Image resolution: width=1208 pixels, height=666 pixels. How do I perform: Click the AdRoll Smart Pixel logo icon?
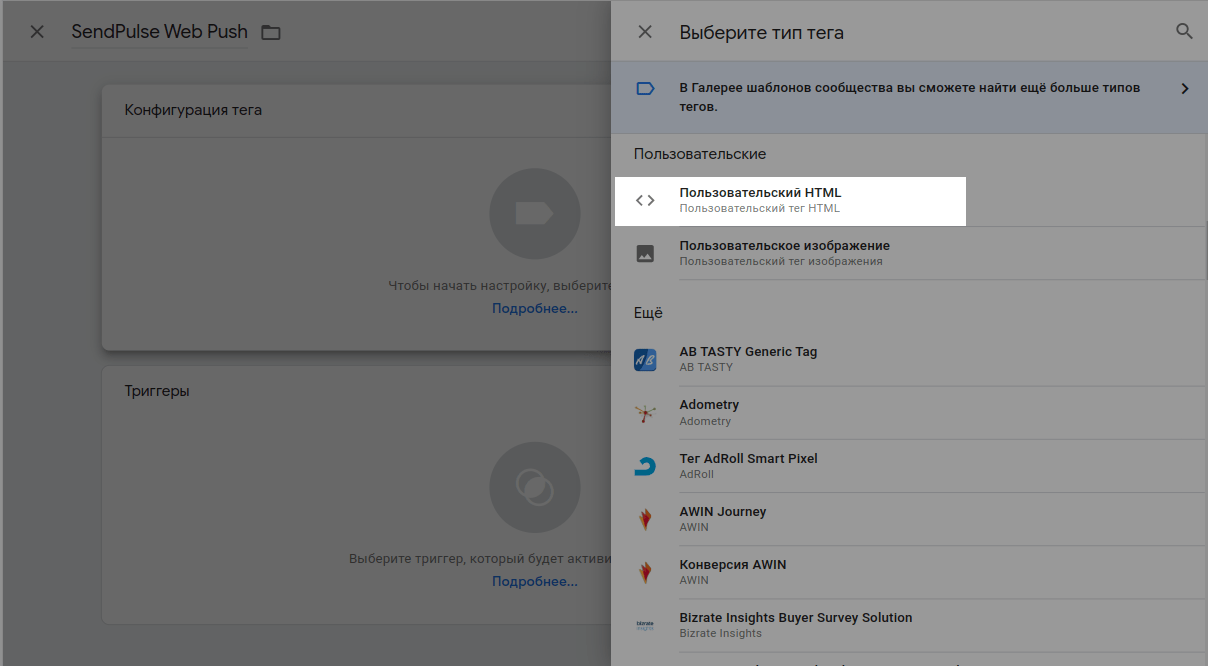click(645, 466)
